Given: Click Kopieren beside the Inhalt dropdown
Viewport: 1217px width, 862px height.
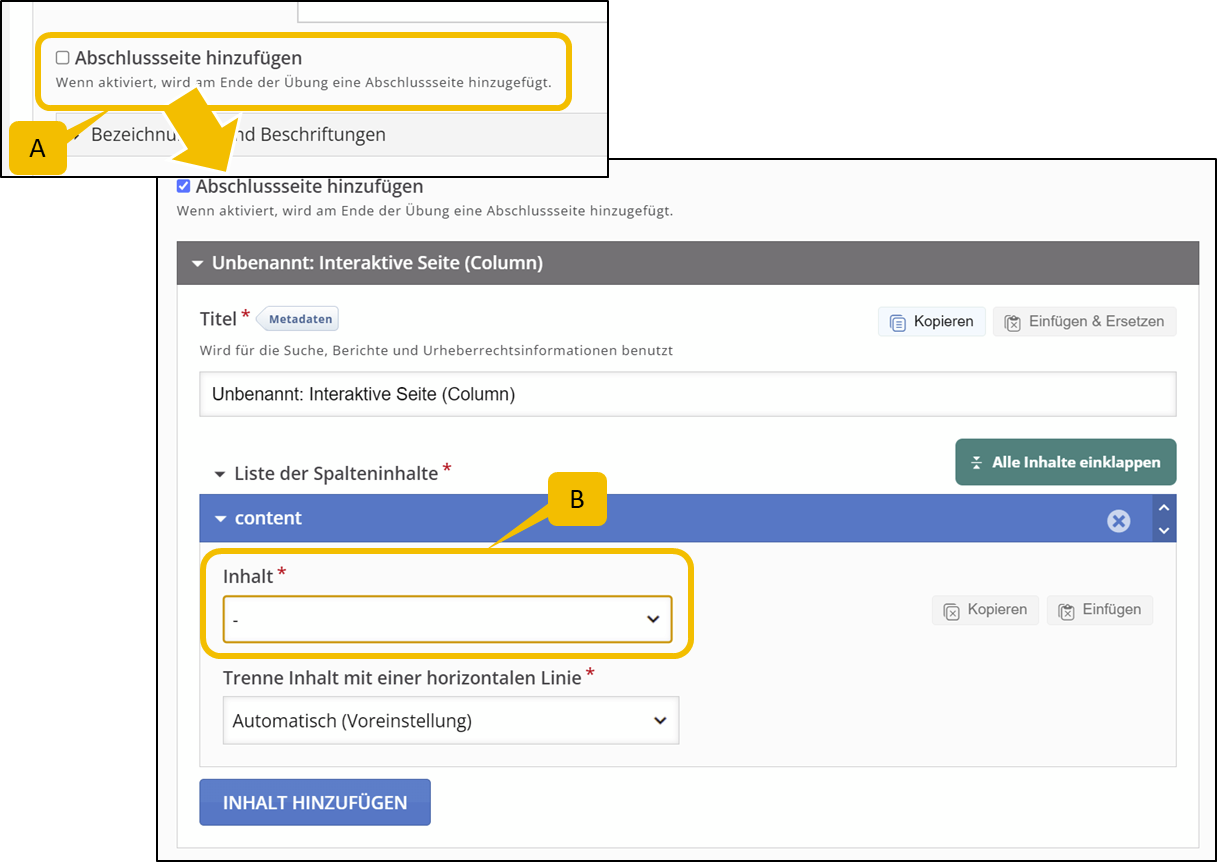Looking at the screenshot, I should click(985, 610).
